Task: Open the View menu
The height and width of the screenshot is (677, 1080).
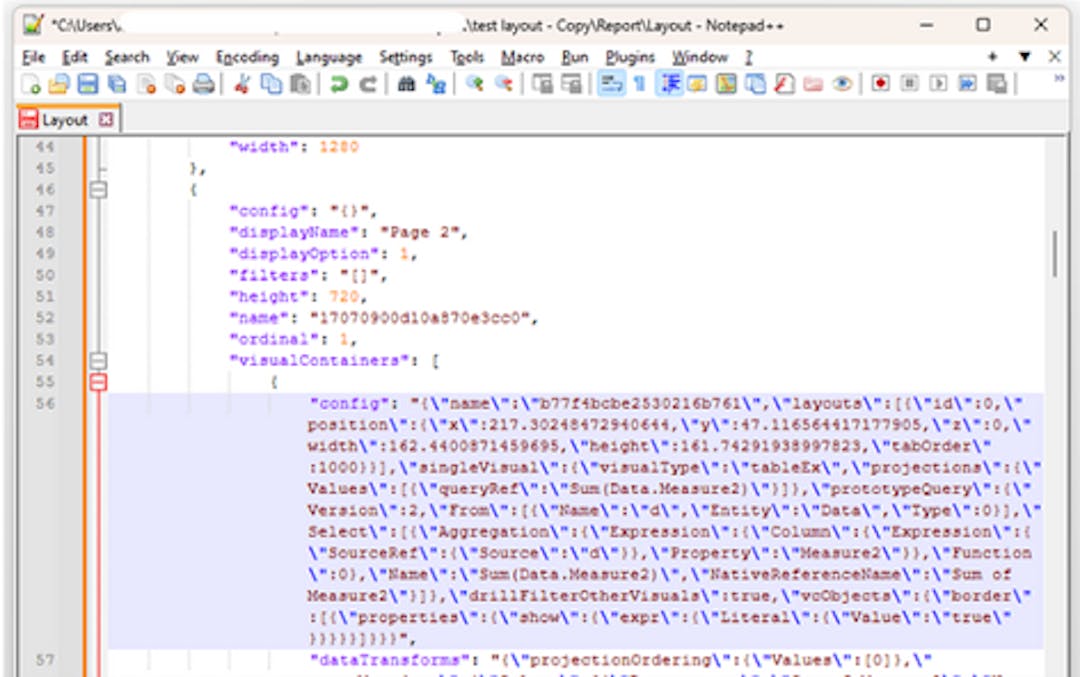Action: coord(183,57)
